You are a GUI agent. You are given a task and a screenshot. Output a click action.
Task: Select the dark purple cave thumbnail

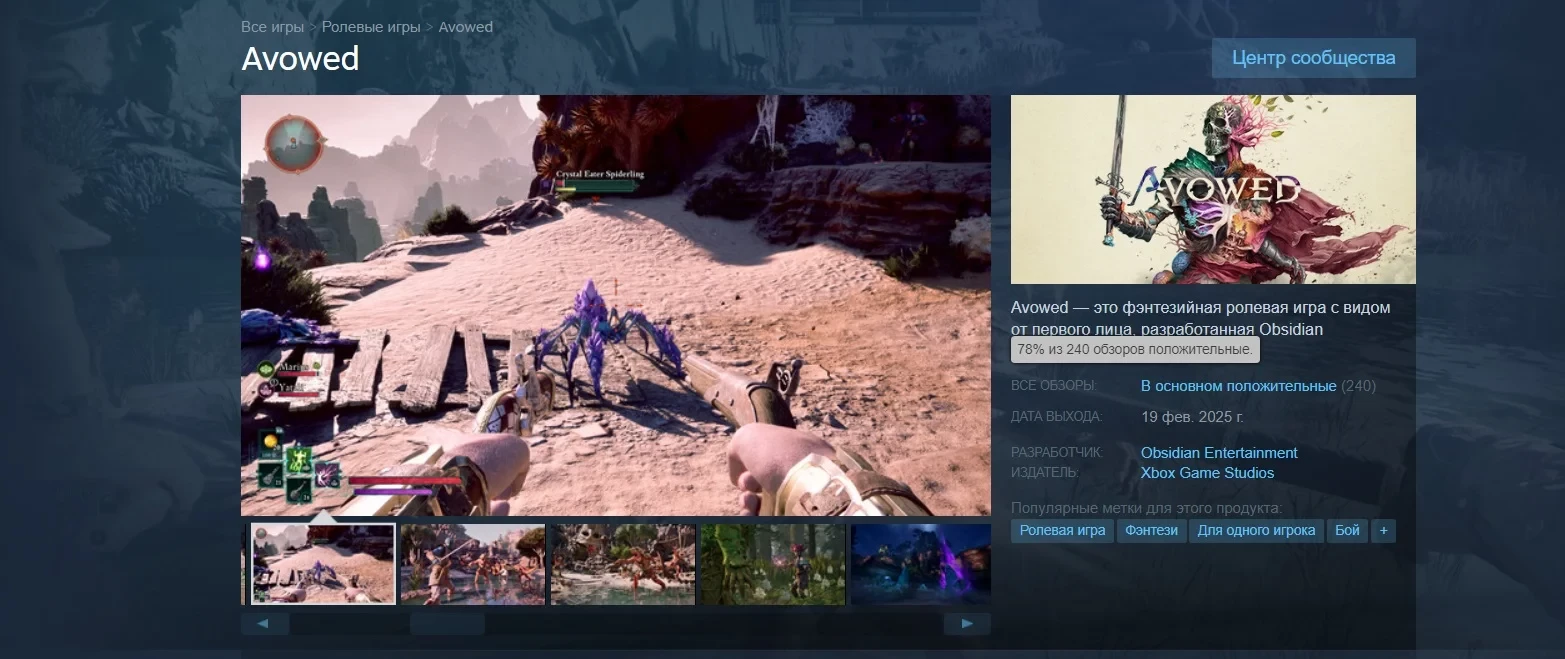tap(920, 564)
